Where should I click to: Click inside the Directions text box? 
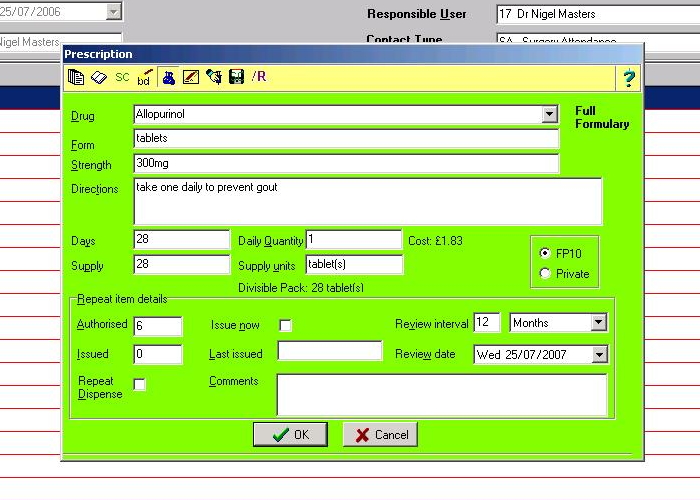tap(368, 202)
